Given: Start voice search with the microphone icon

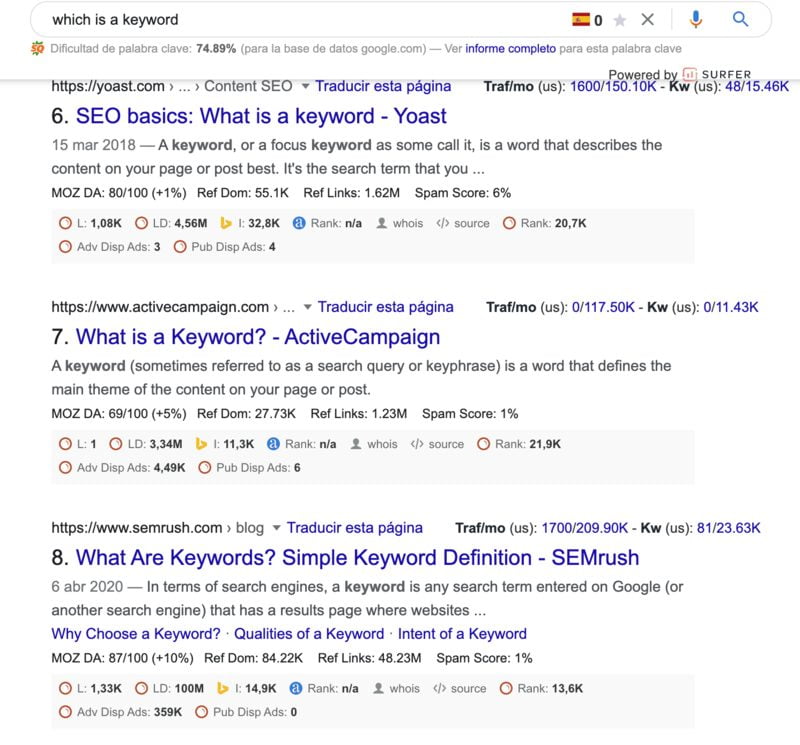Looking at the screenshot, I should (x=695, y=19).
